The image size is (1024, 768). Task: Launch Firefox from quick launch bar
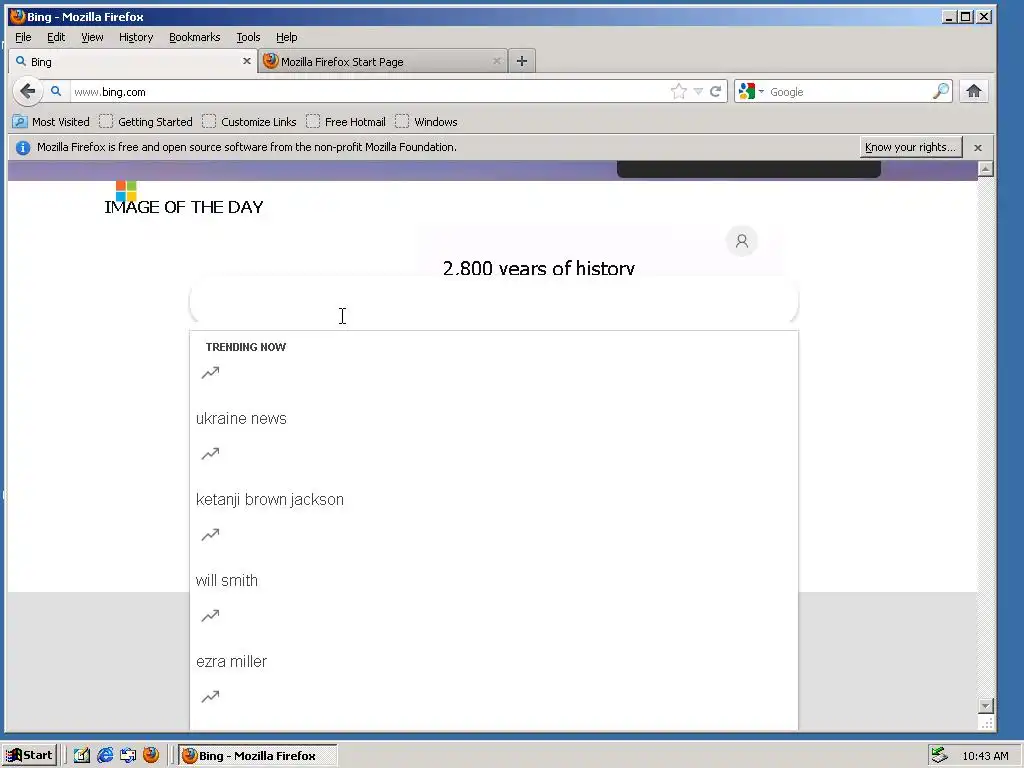(151, 755)
